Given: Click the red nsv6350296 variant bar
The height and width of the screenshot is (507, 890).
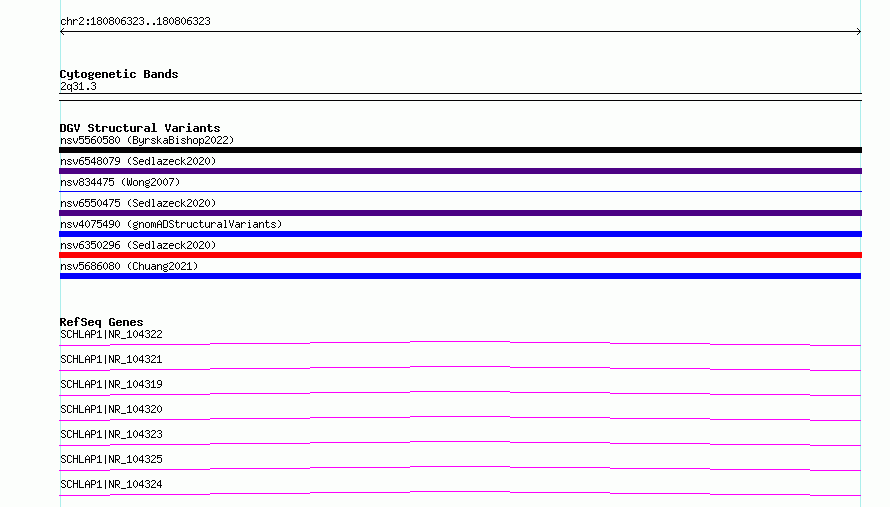Looking at the screenshot, I should tap(460, 255).
